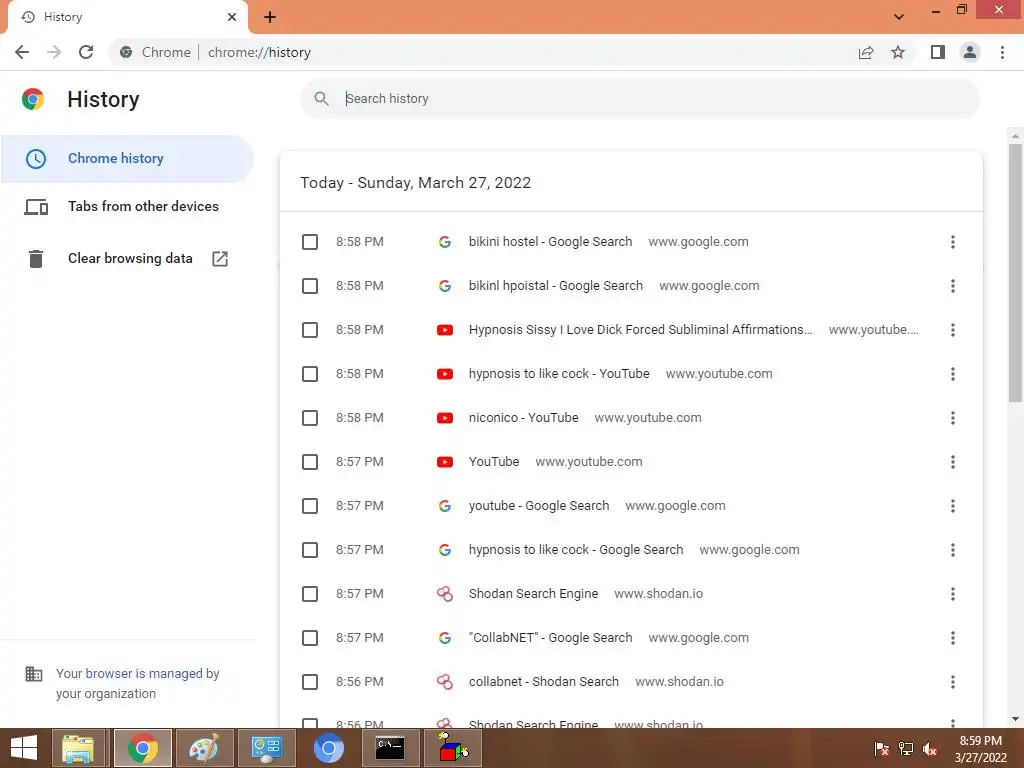This screenshot has height=768, width=1024.
Task: Click the "www.shodan.io" domain of collabnet entry
Action: click(679, 682)
